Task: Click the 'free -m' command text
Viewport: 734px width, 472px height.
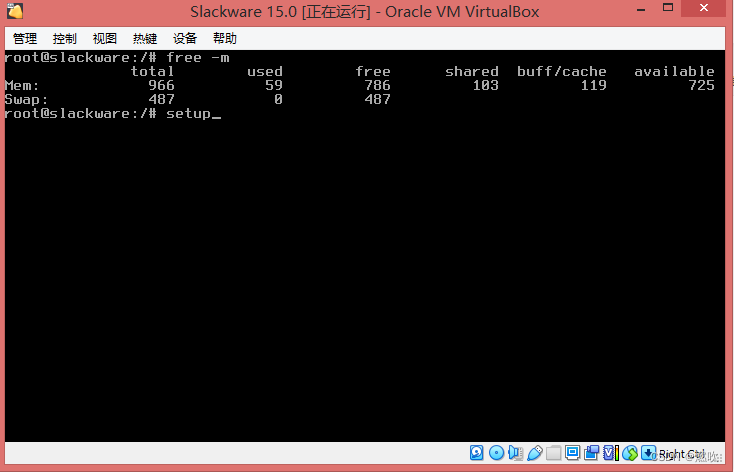Action: coord(198,58)
